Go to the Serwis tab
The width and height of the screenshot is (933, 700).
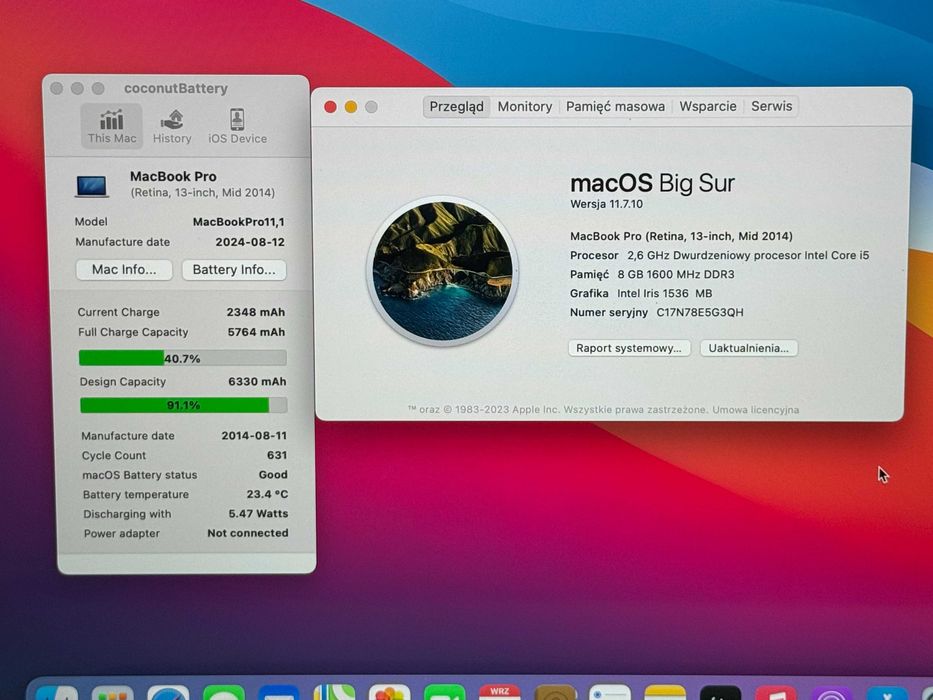coord(771,107)
